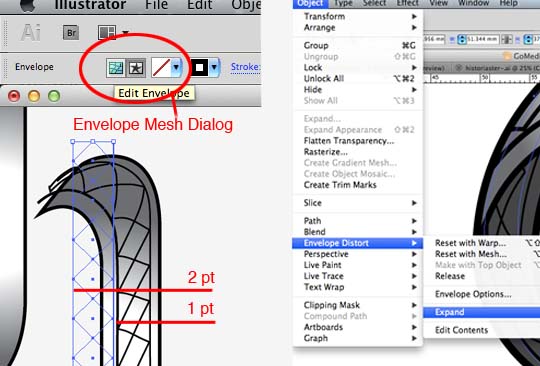Choose Envelope Options submenu item
Screen dimensions: 540x366
(x=482, y=294)
